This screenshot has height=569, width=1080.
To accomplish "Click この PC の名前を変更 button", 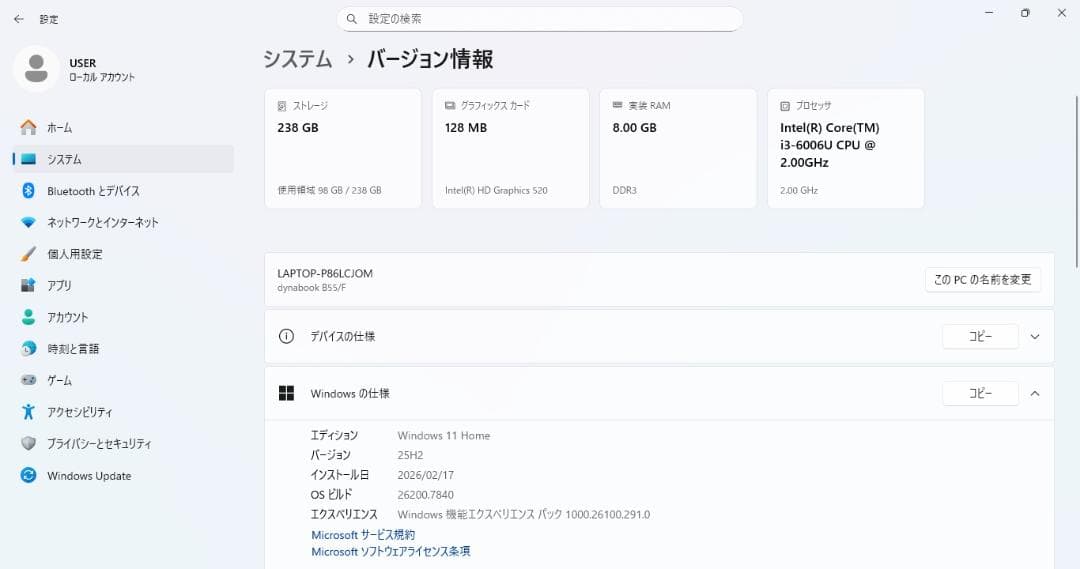I will click(983, 280).
